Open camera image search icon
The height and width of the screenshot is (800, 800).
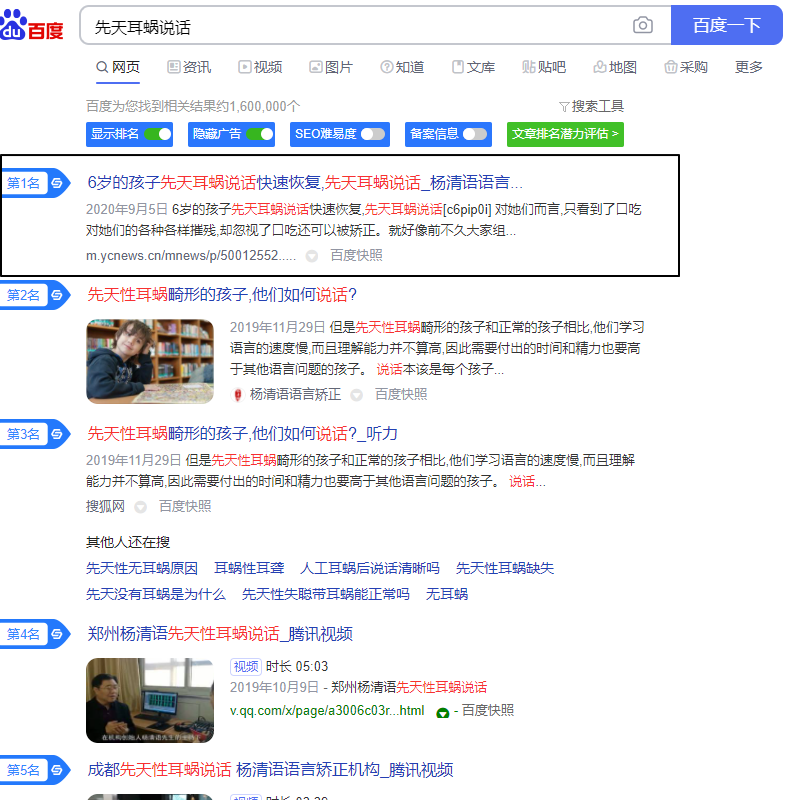point(642,25)
